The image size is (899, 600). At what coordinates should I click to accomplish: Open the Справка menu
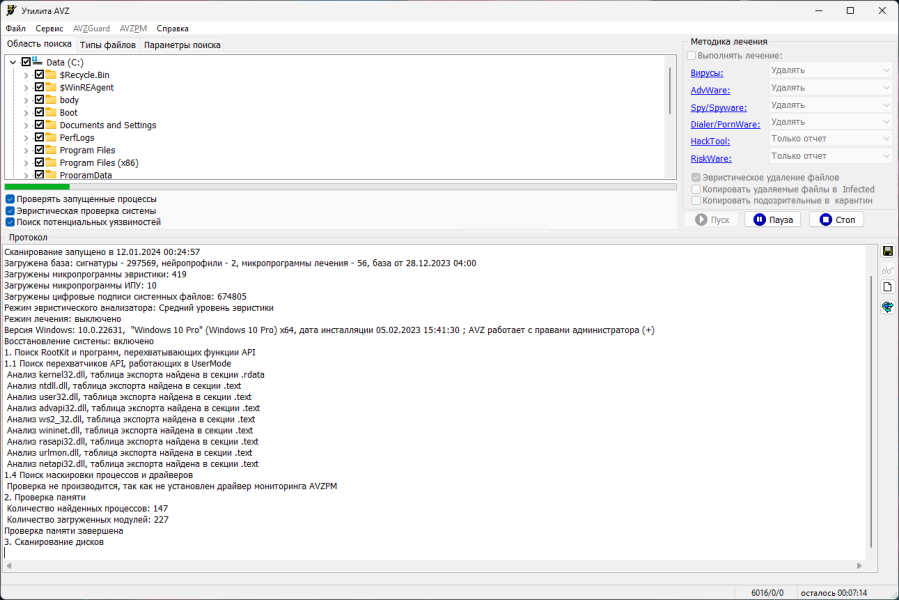click(x=172, y=28)
